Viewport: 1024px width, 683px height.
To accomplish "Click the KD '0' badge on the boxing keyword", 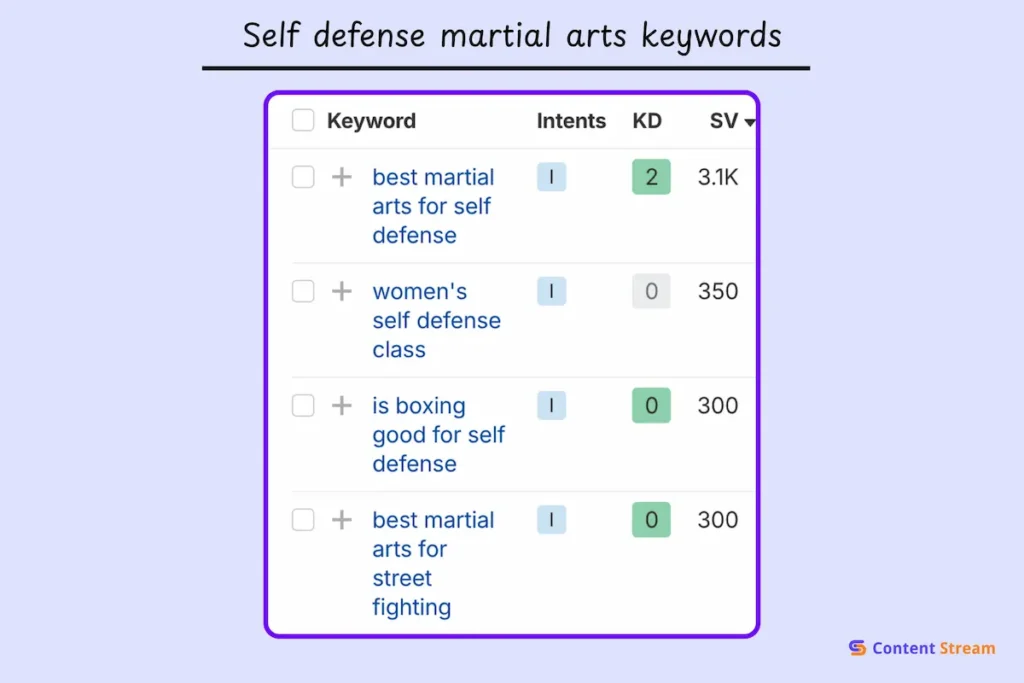I will 650,406.
